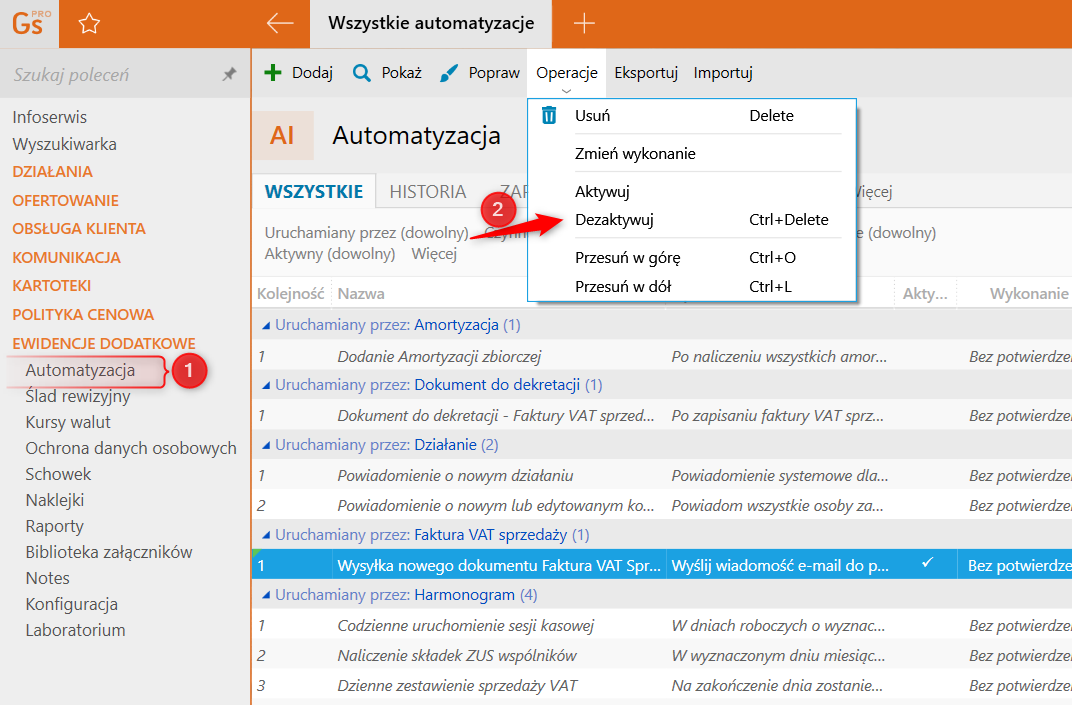This screenshot has height=705, width=1072.
Task: Click Dodaj toolbar button
Action: pyautogui.click(x=299, y=72)
